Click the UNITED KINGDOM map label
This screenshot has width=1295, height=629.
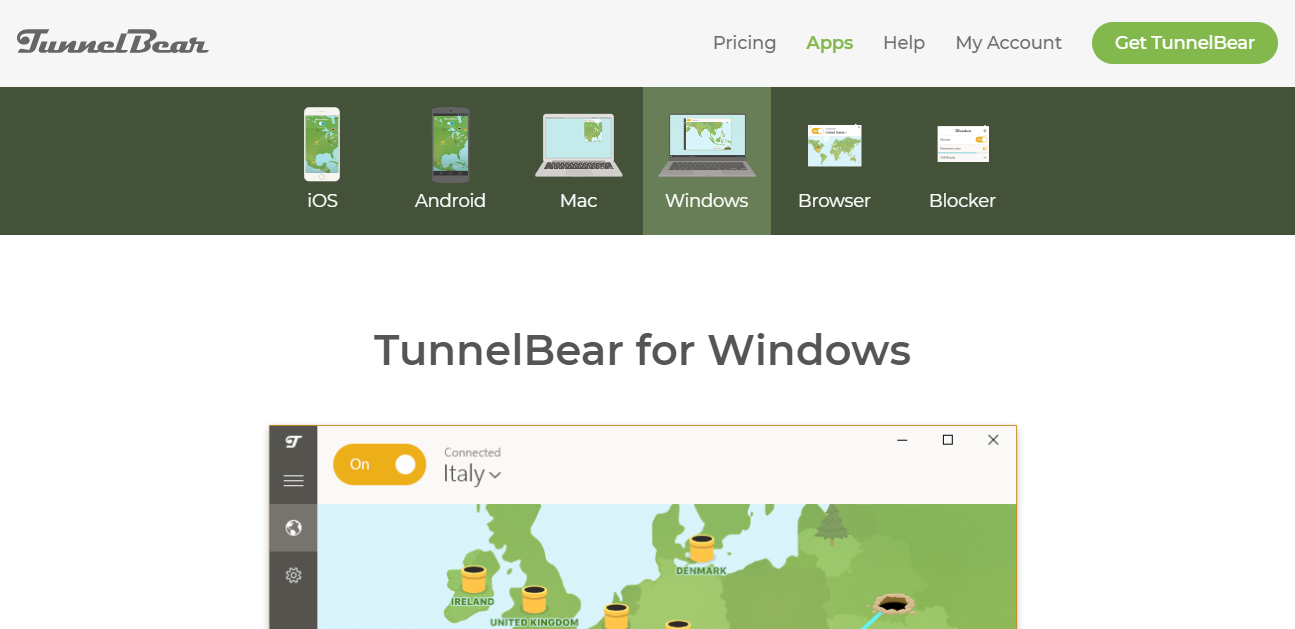point(534,622)
